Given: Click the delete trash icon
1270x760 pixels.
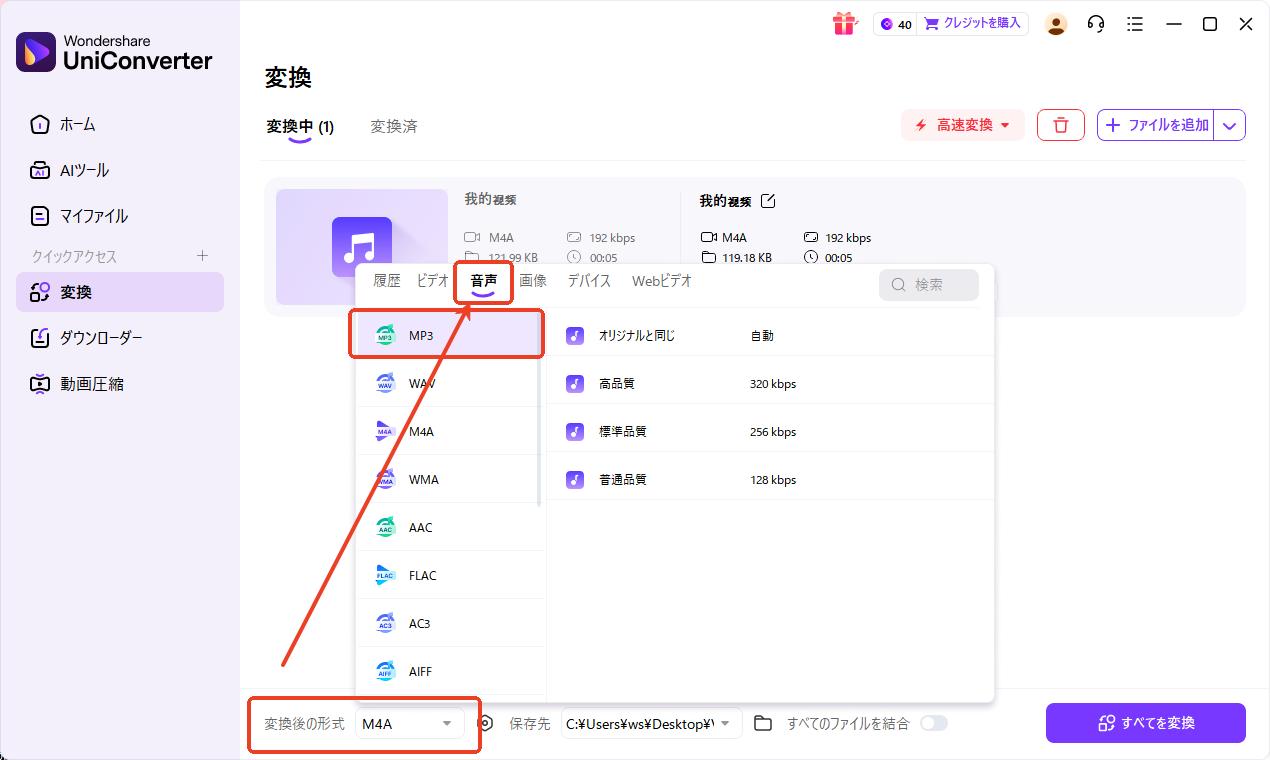Looking at the screenshot, I should 1060,124.
